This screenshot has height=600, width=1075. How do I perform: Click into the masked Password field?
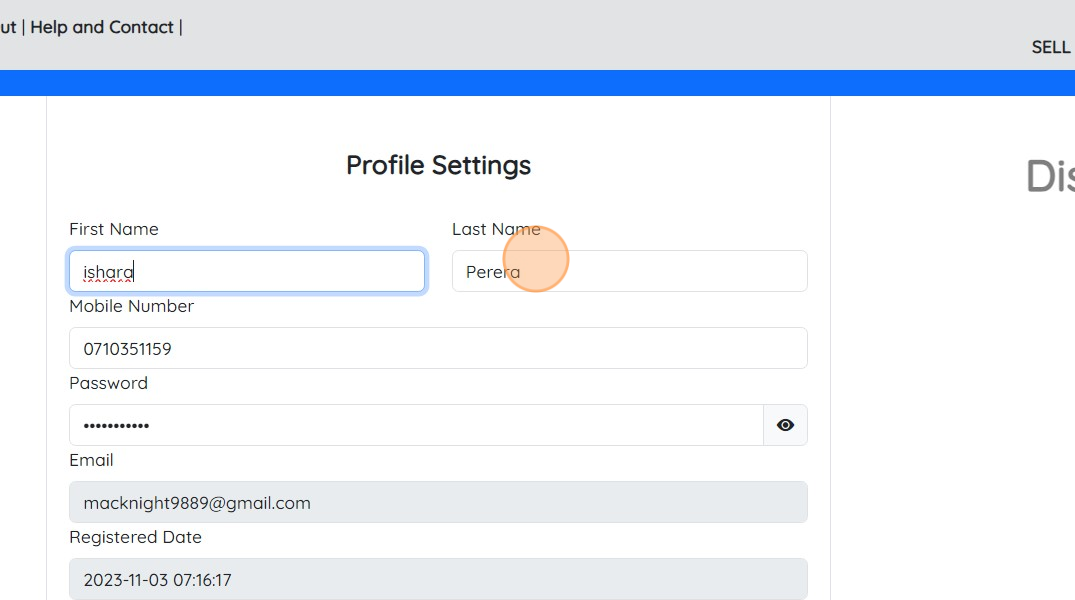coord(416,425)
